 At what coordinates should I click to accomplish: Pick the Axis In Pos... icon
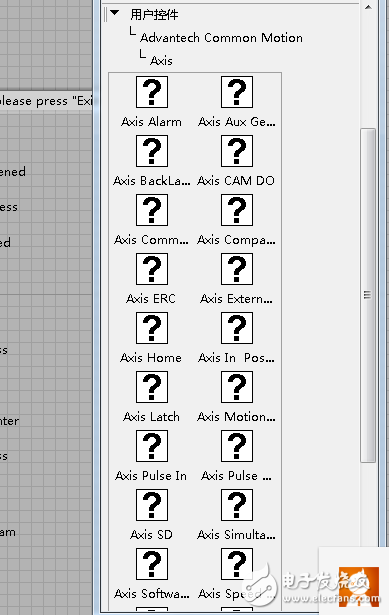point(237,328)
